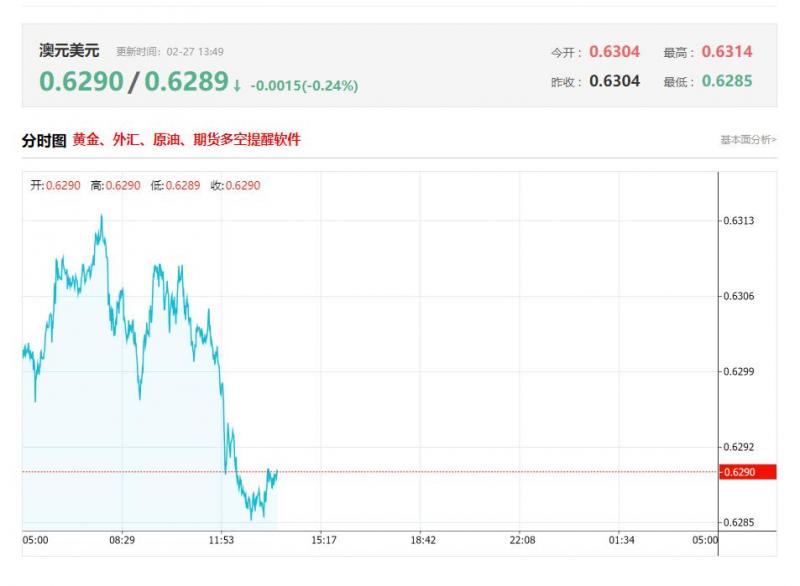Click the 11:53 time axis label
800x586 pixels.
(221, 540)
